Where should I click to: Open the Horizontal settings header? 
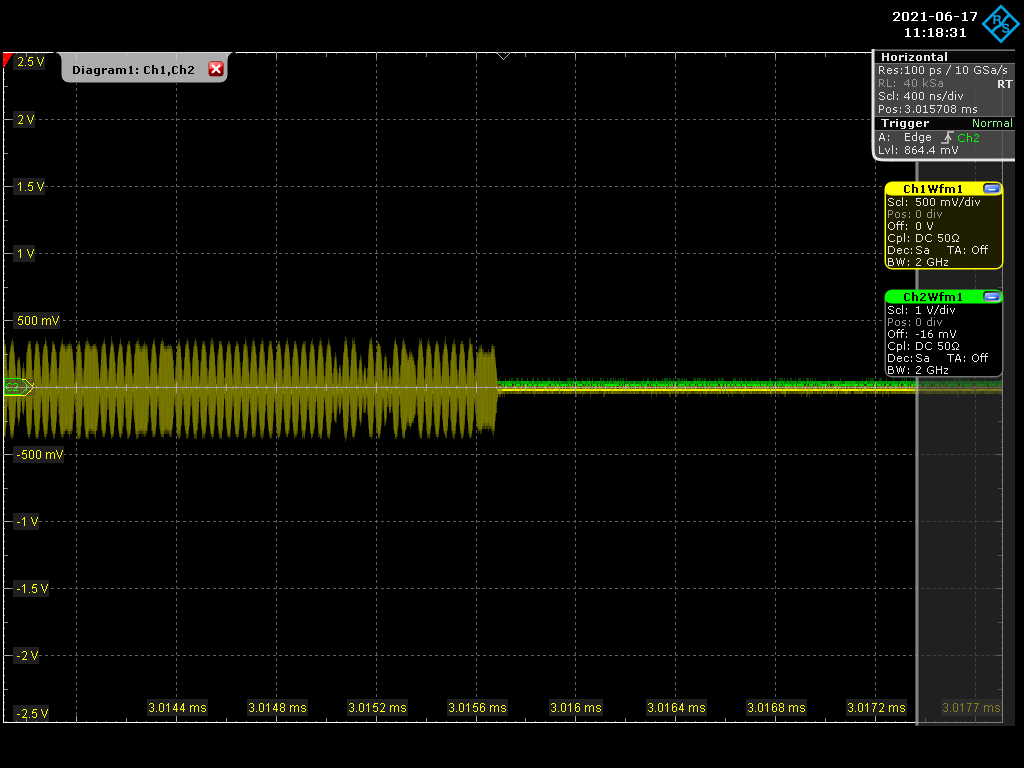point(914,57)
